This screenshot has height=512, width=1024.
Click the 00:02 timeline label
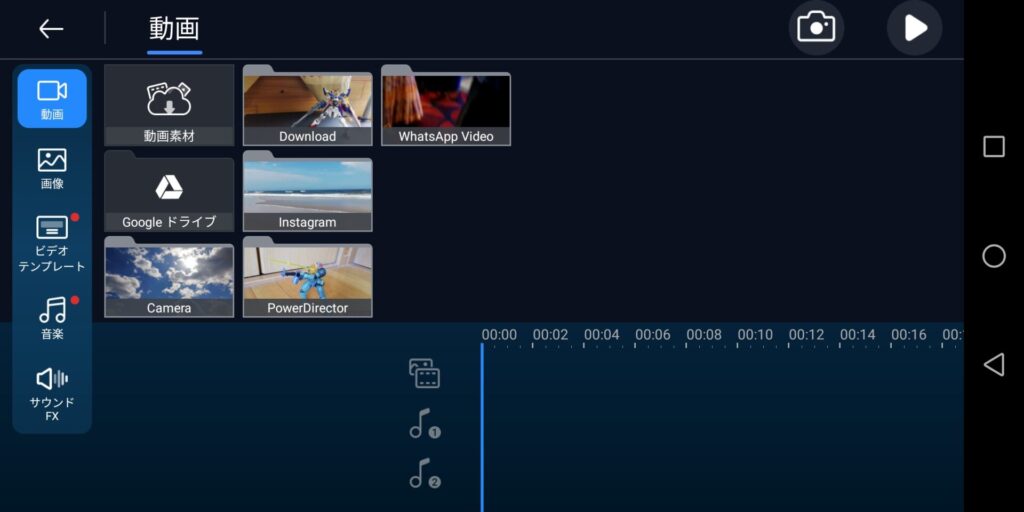[x=550, y=335]
